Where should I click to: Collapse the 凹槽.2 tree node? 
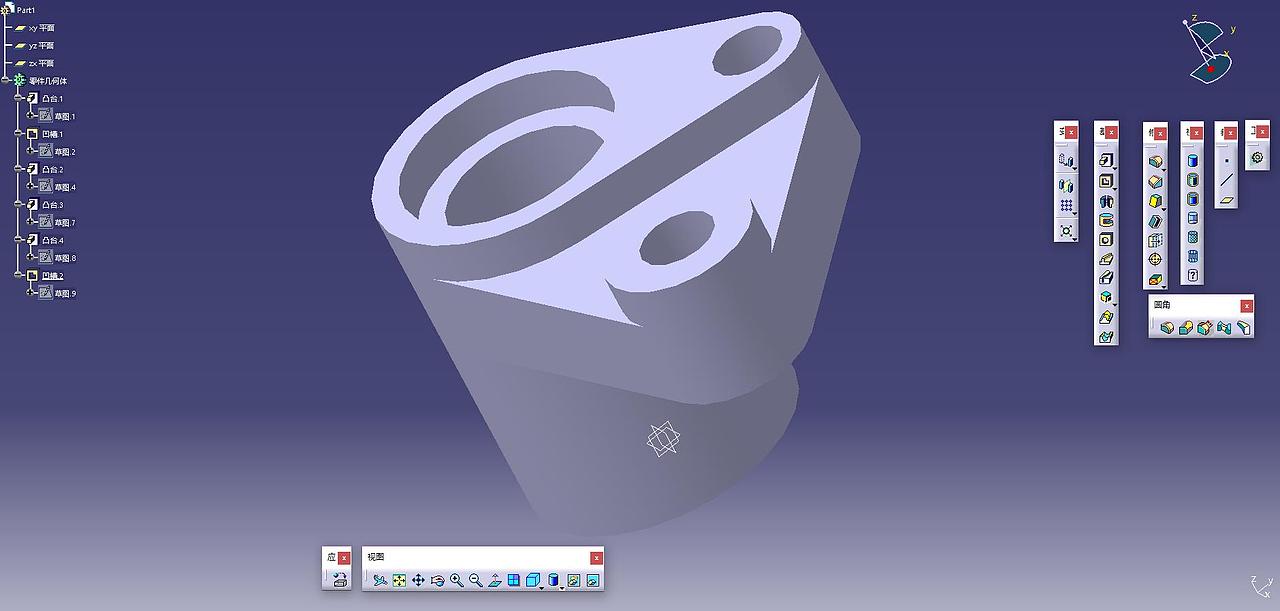click(x=19, y=275)
